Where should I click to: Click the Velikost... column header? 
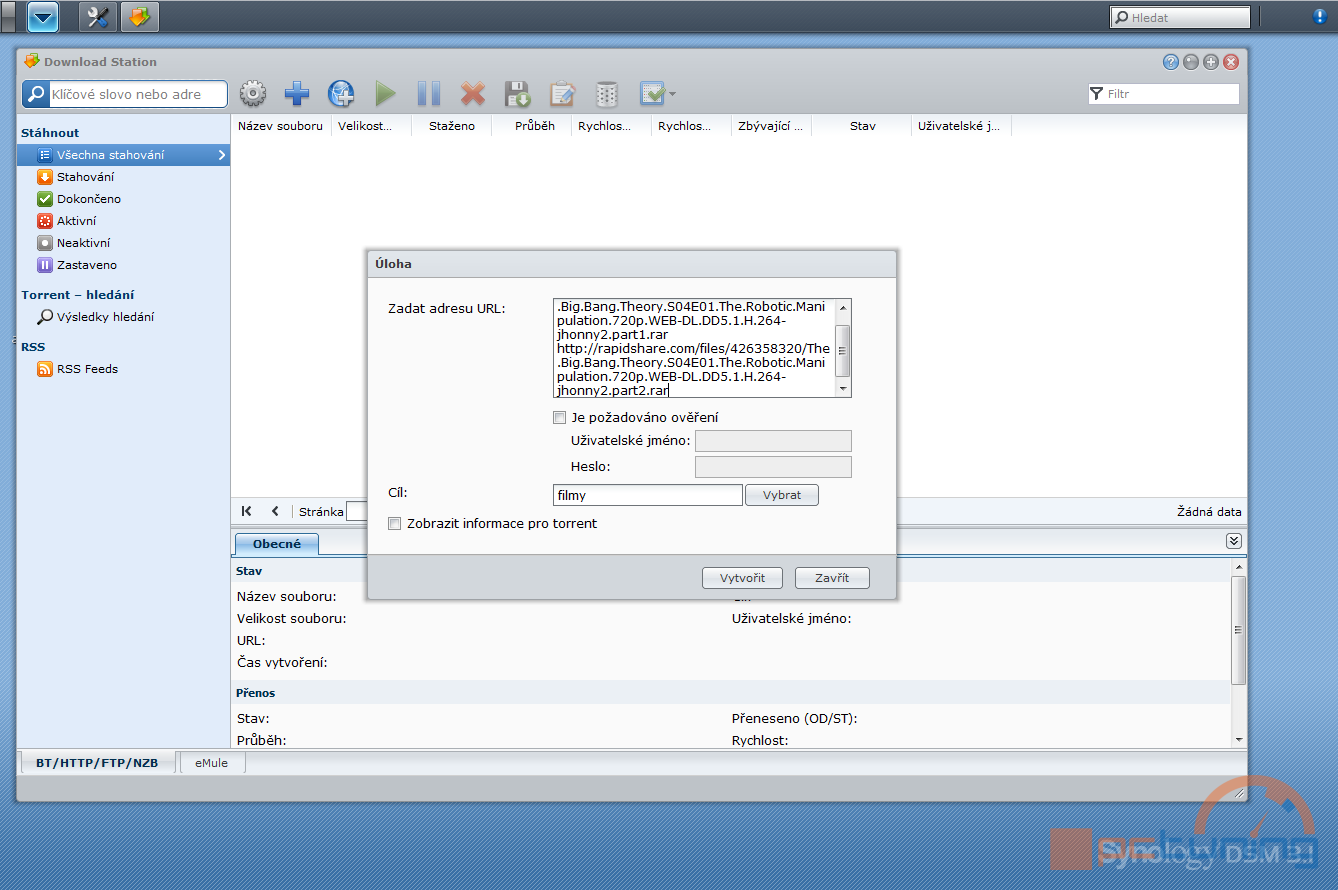pyautogui.click(x=372, y=126)
